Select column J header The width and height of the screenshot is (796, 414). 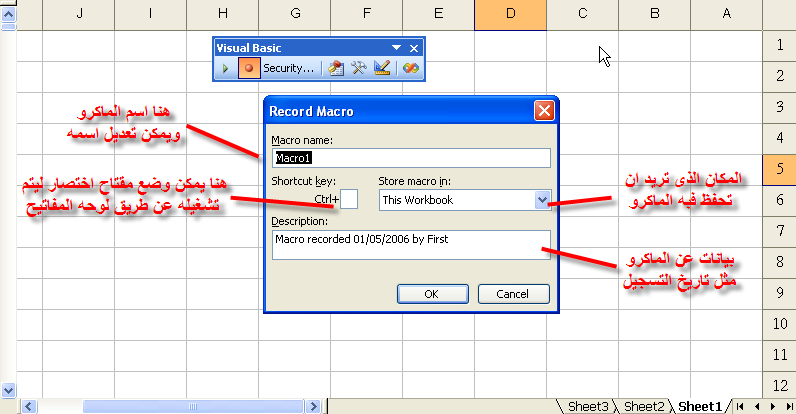click(x=79, y=15)
